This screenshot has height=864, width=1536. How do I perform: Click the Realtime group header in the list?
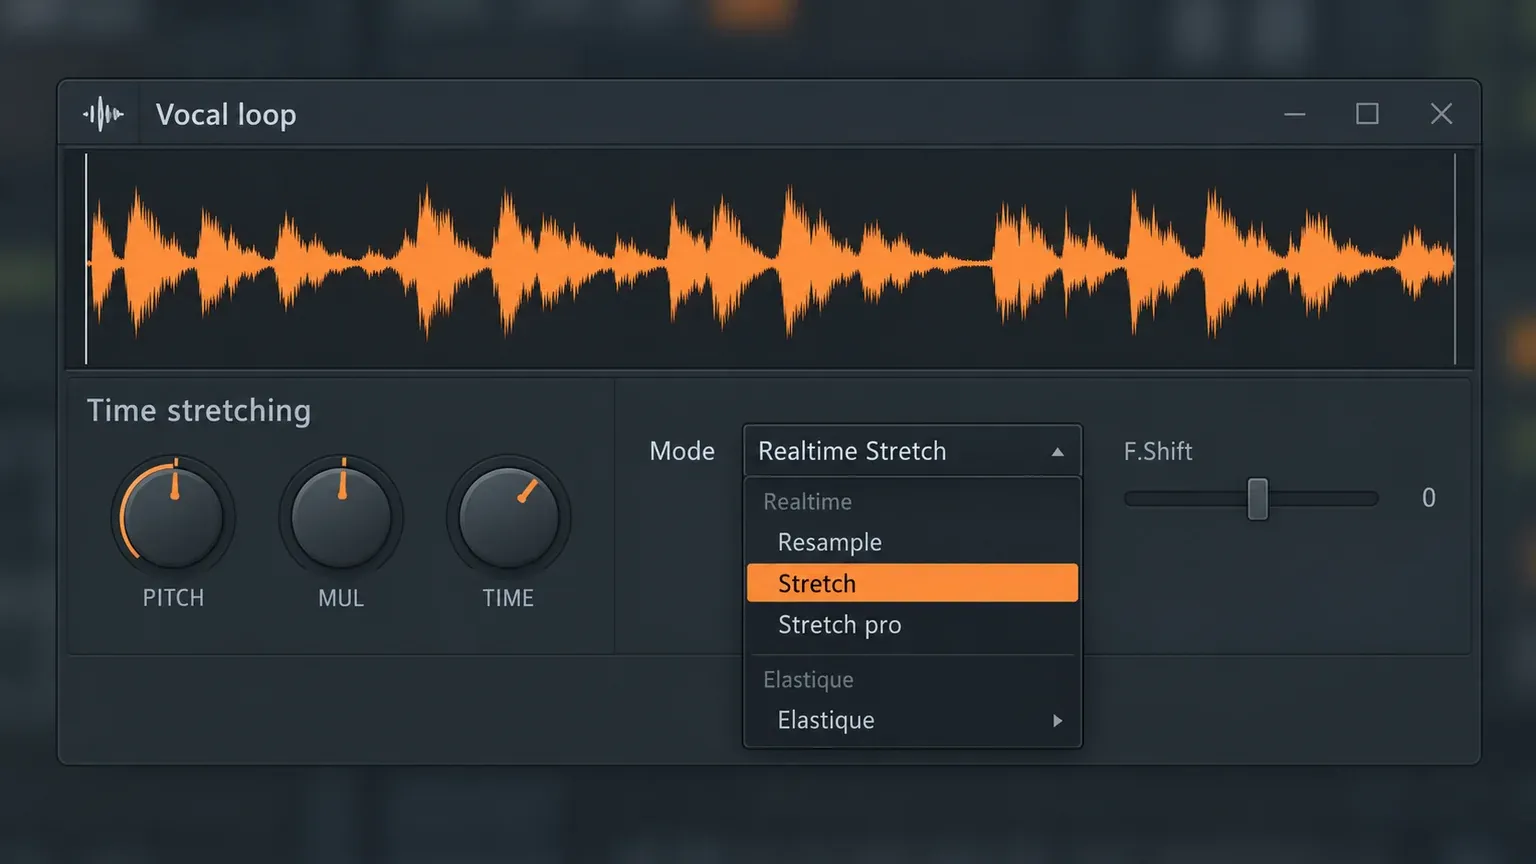808,501
